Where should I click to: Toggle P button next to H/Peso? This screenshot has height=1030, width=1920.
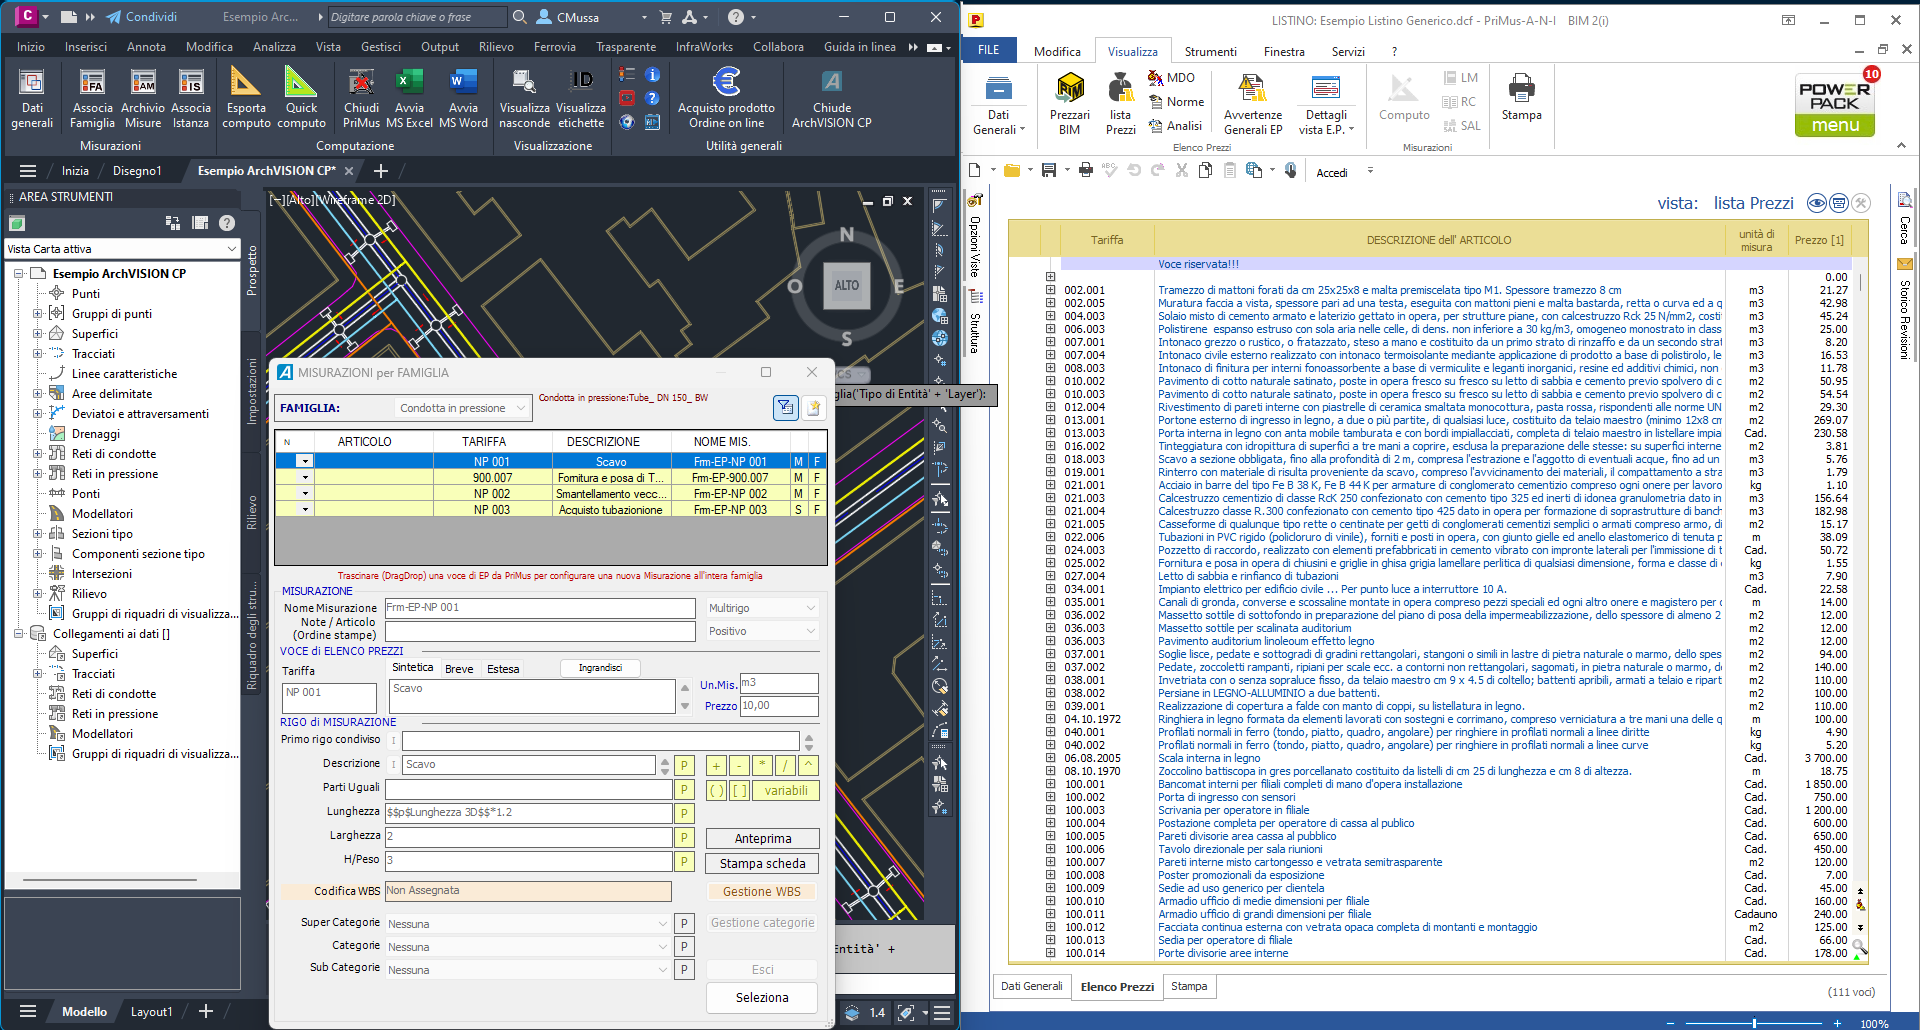coord(684,861)
